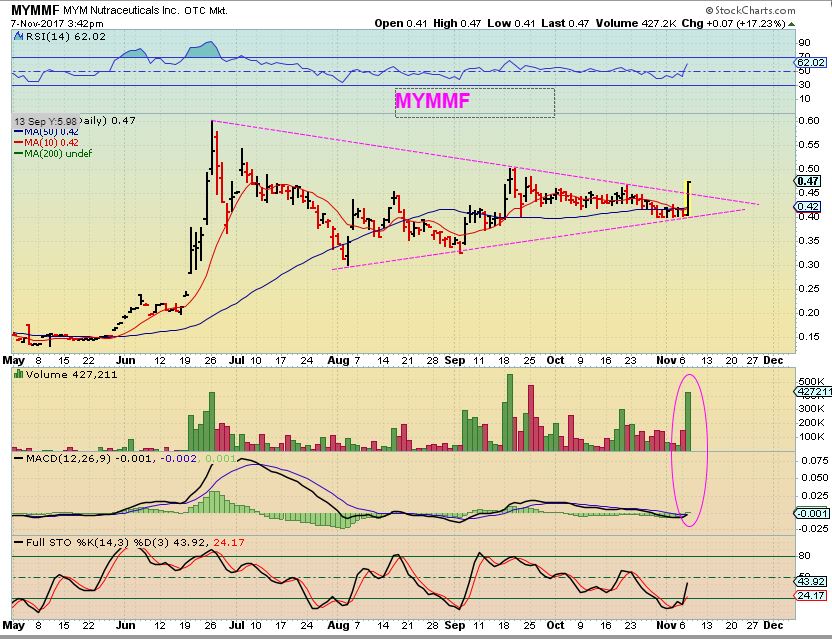This screenshot has width=832, height=639.
Task: Click the 13 Sep Y:5.98 tooltip
Action: tap(45, 121)
